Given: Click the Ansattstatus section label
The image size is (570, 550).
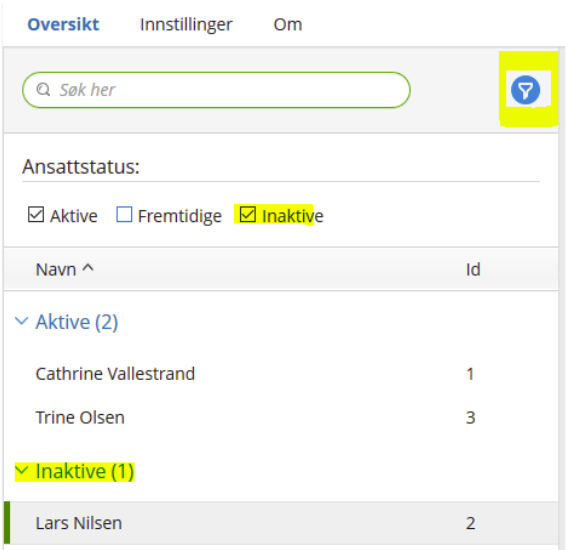Looking at the screenshot, I should coord(81,167).
